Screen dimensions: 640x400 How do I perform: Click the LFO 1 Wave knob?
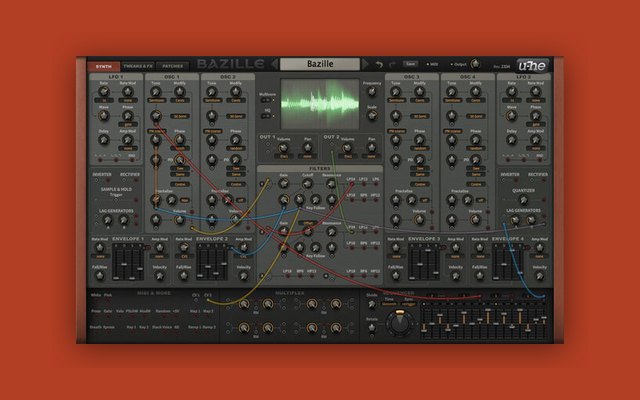click(x=104, y=116)
